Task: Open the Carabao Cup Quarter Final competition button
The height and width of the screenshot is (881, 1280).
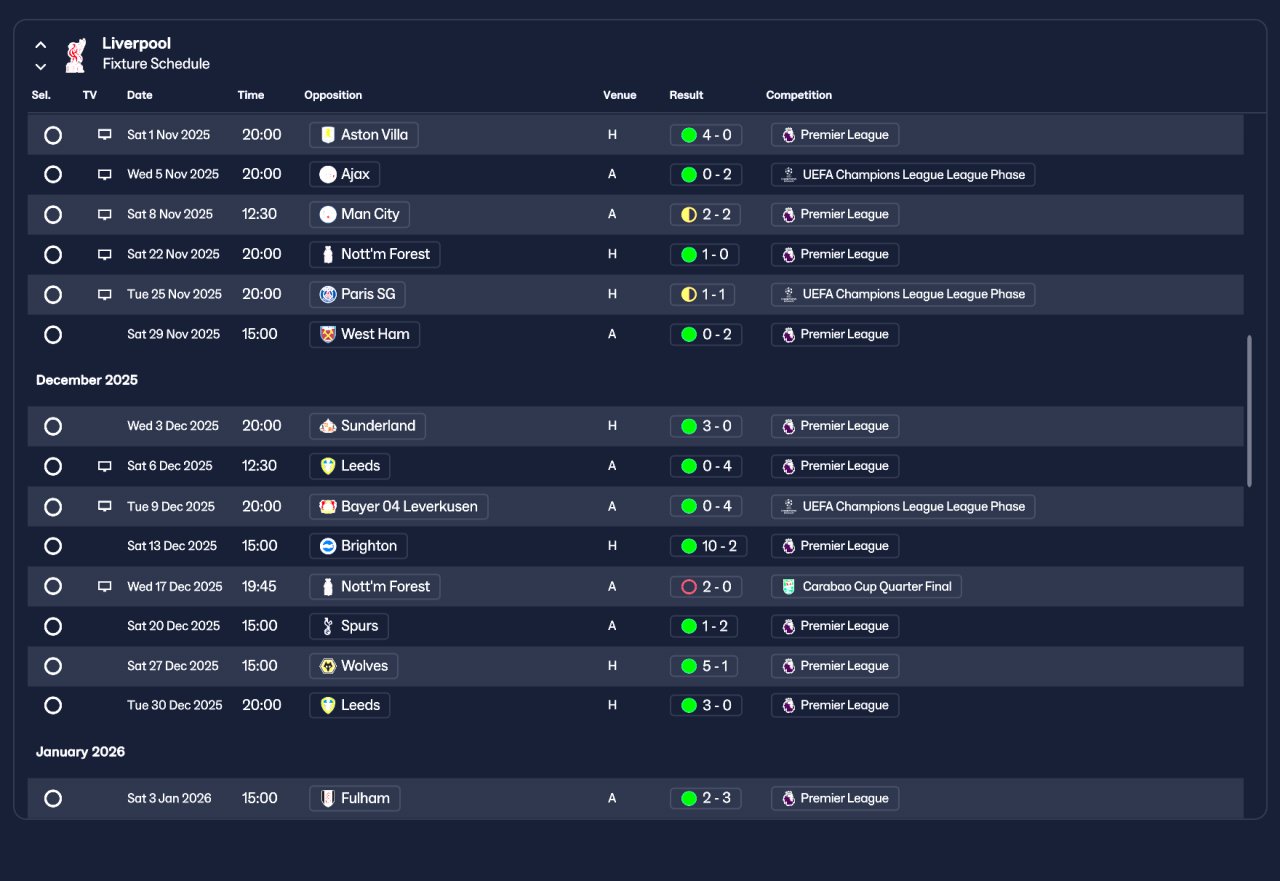Action: (x=866, y=586)
